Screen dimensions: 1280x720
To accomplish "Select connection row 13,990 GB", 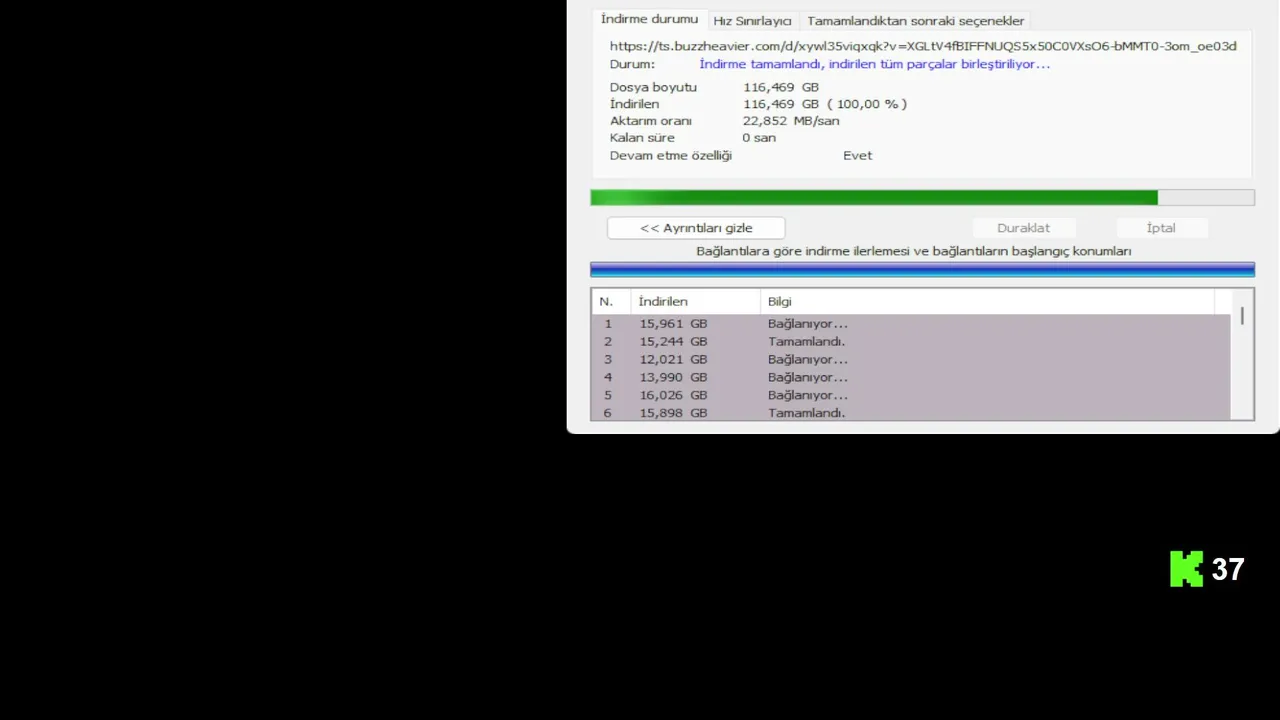I will tap(911, 377).
